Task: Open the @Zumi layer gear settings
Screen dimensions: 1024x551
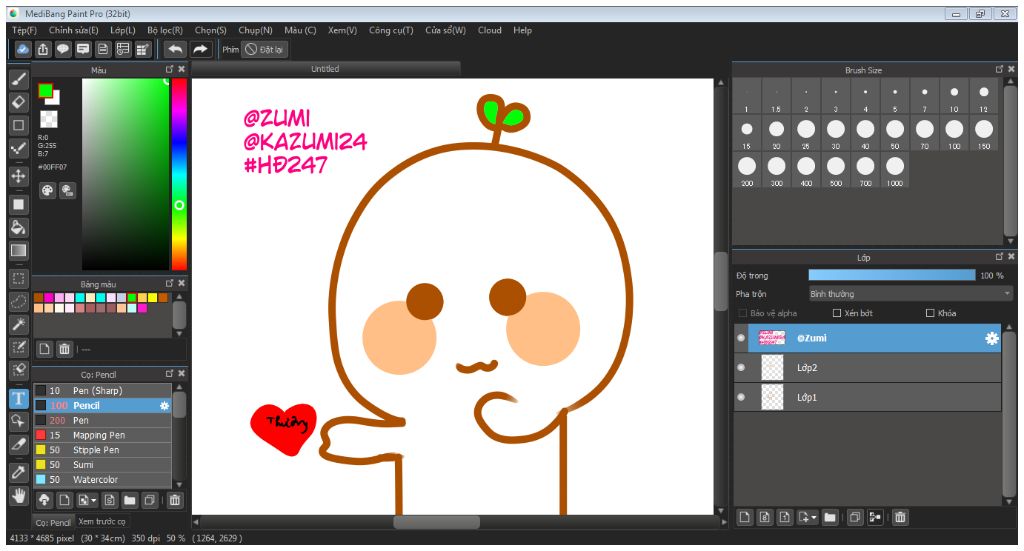Action: coord(991,338)
